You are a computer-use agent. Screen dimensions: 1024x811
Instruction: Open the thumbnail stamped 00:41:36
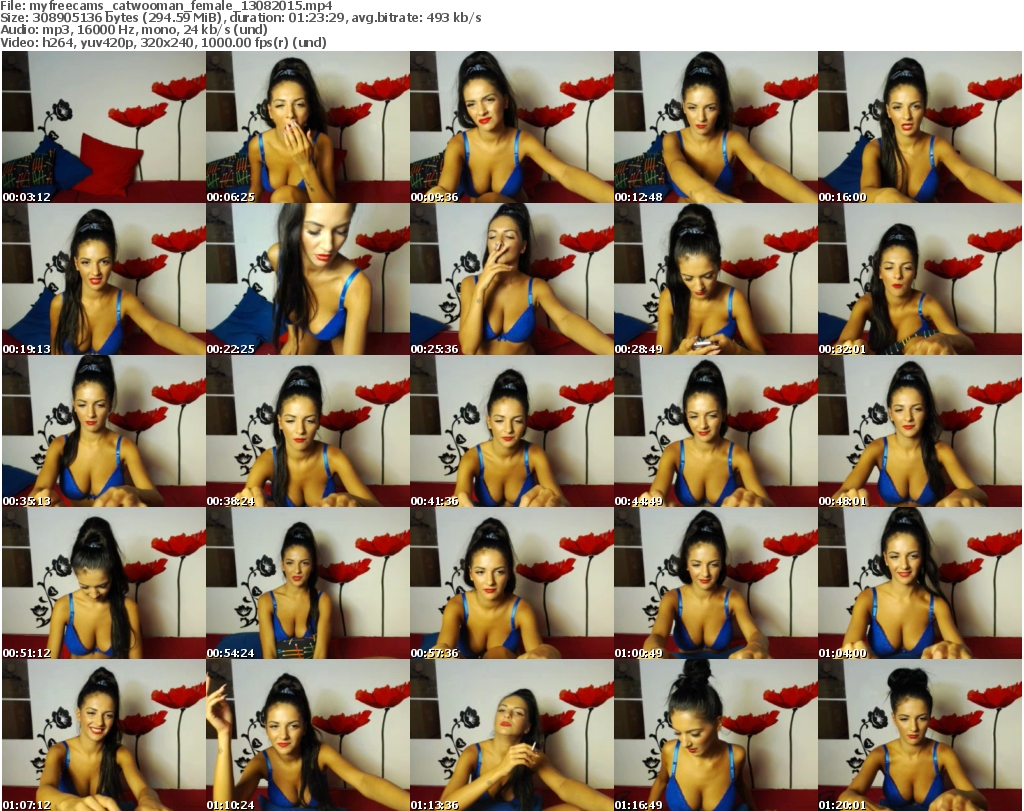[x=512, y=432]
